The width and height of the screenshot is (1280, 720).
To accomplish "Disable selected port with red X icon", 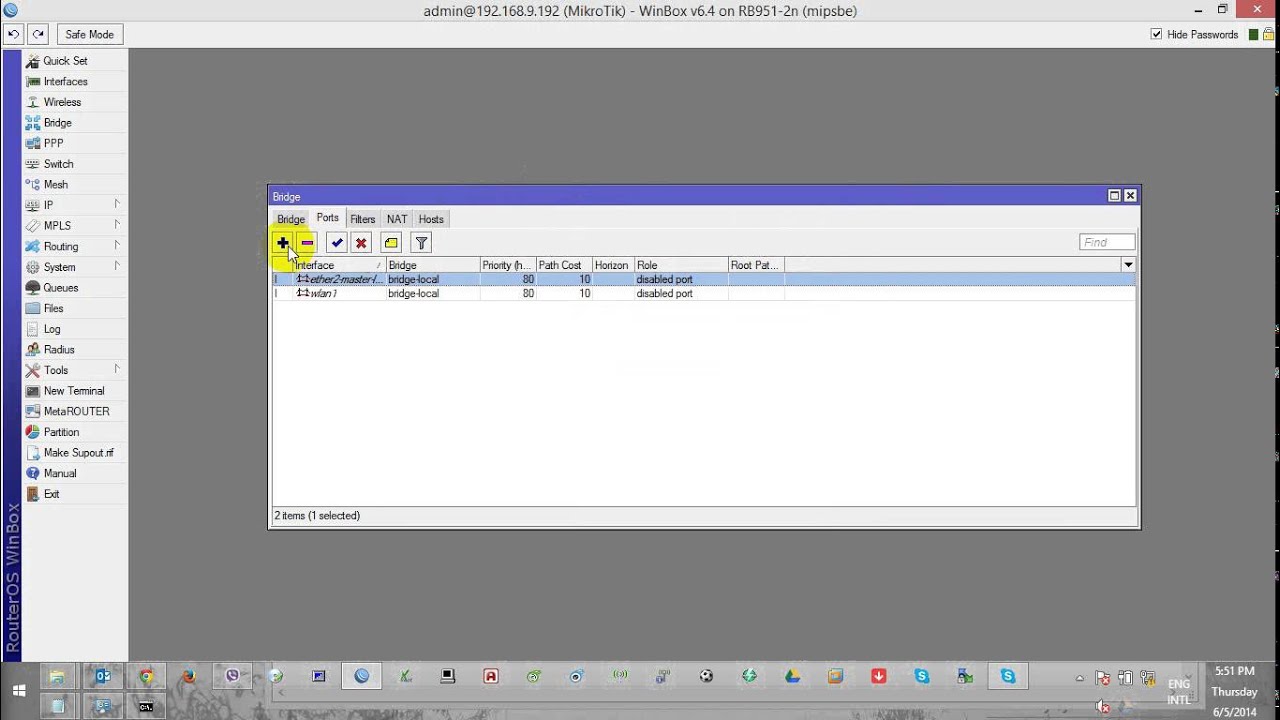I will click(x=361, y=243).
